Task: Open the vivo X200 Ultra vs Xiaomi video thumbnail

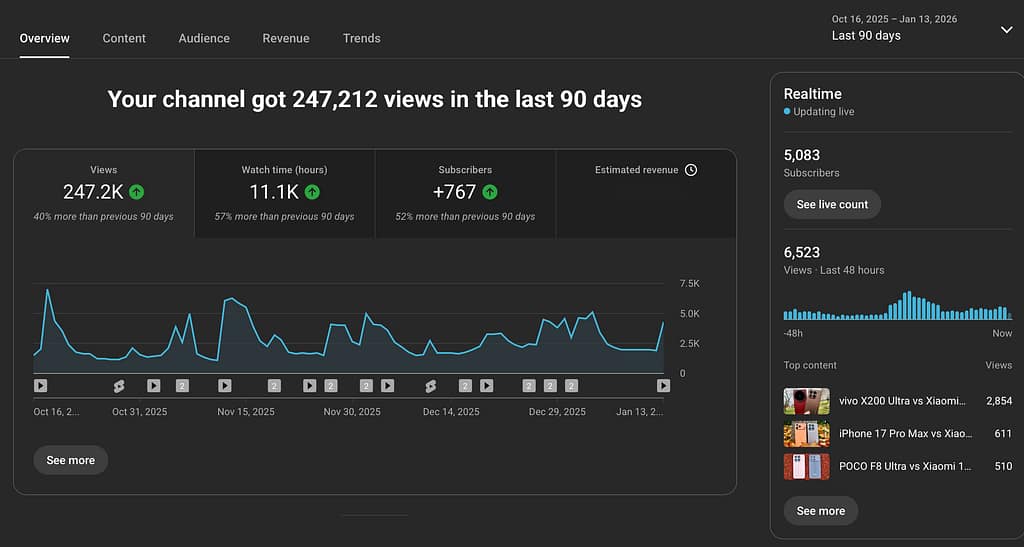Action: pyautogui.click(x=806, y=401)
